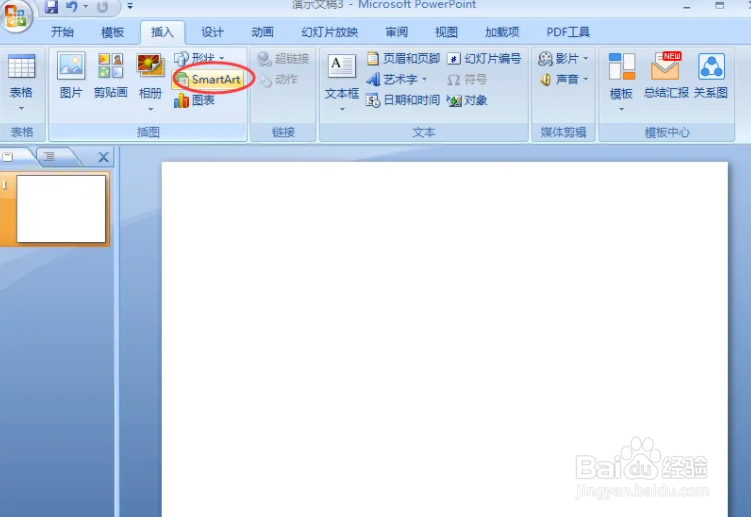Open the 幻灯片放映 tab
Viewport: 751px width, 517px height.
point(330,32)
